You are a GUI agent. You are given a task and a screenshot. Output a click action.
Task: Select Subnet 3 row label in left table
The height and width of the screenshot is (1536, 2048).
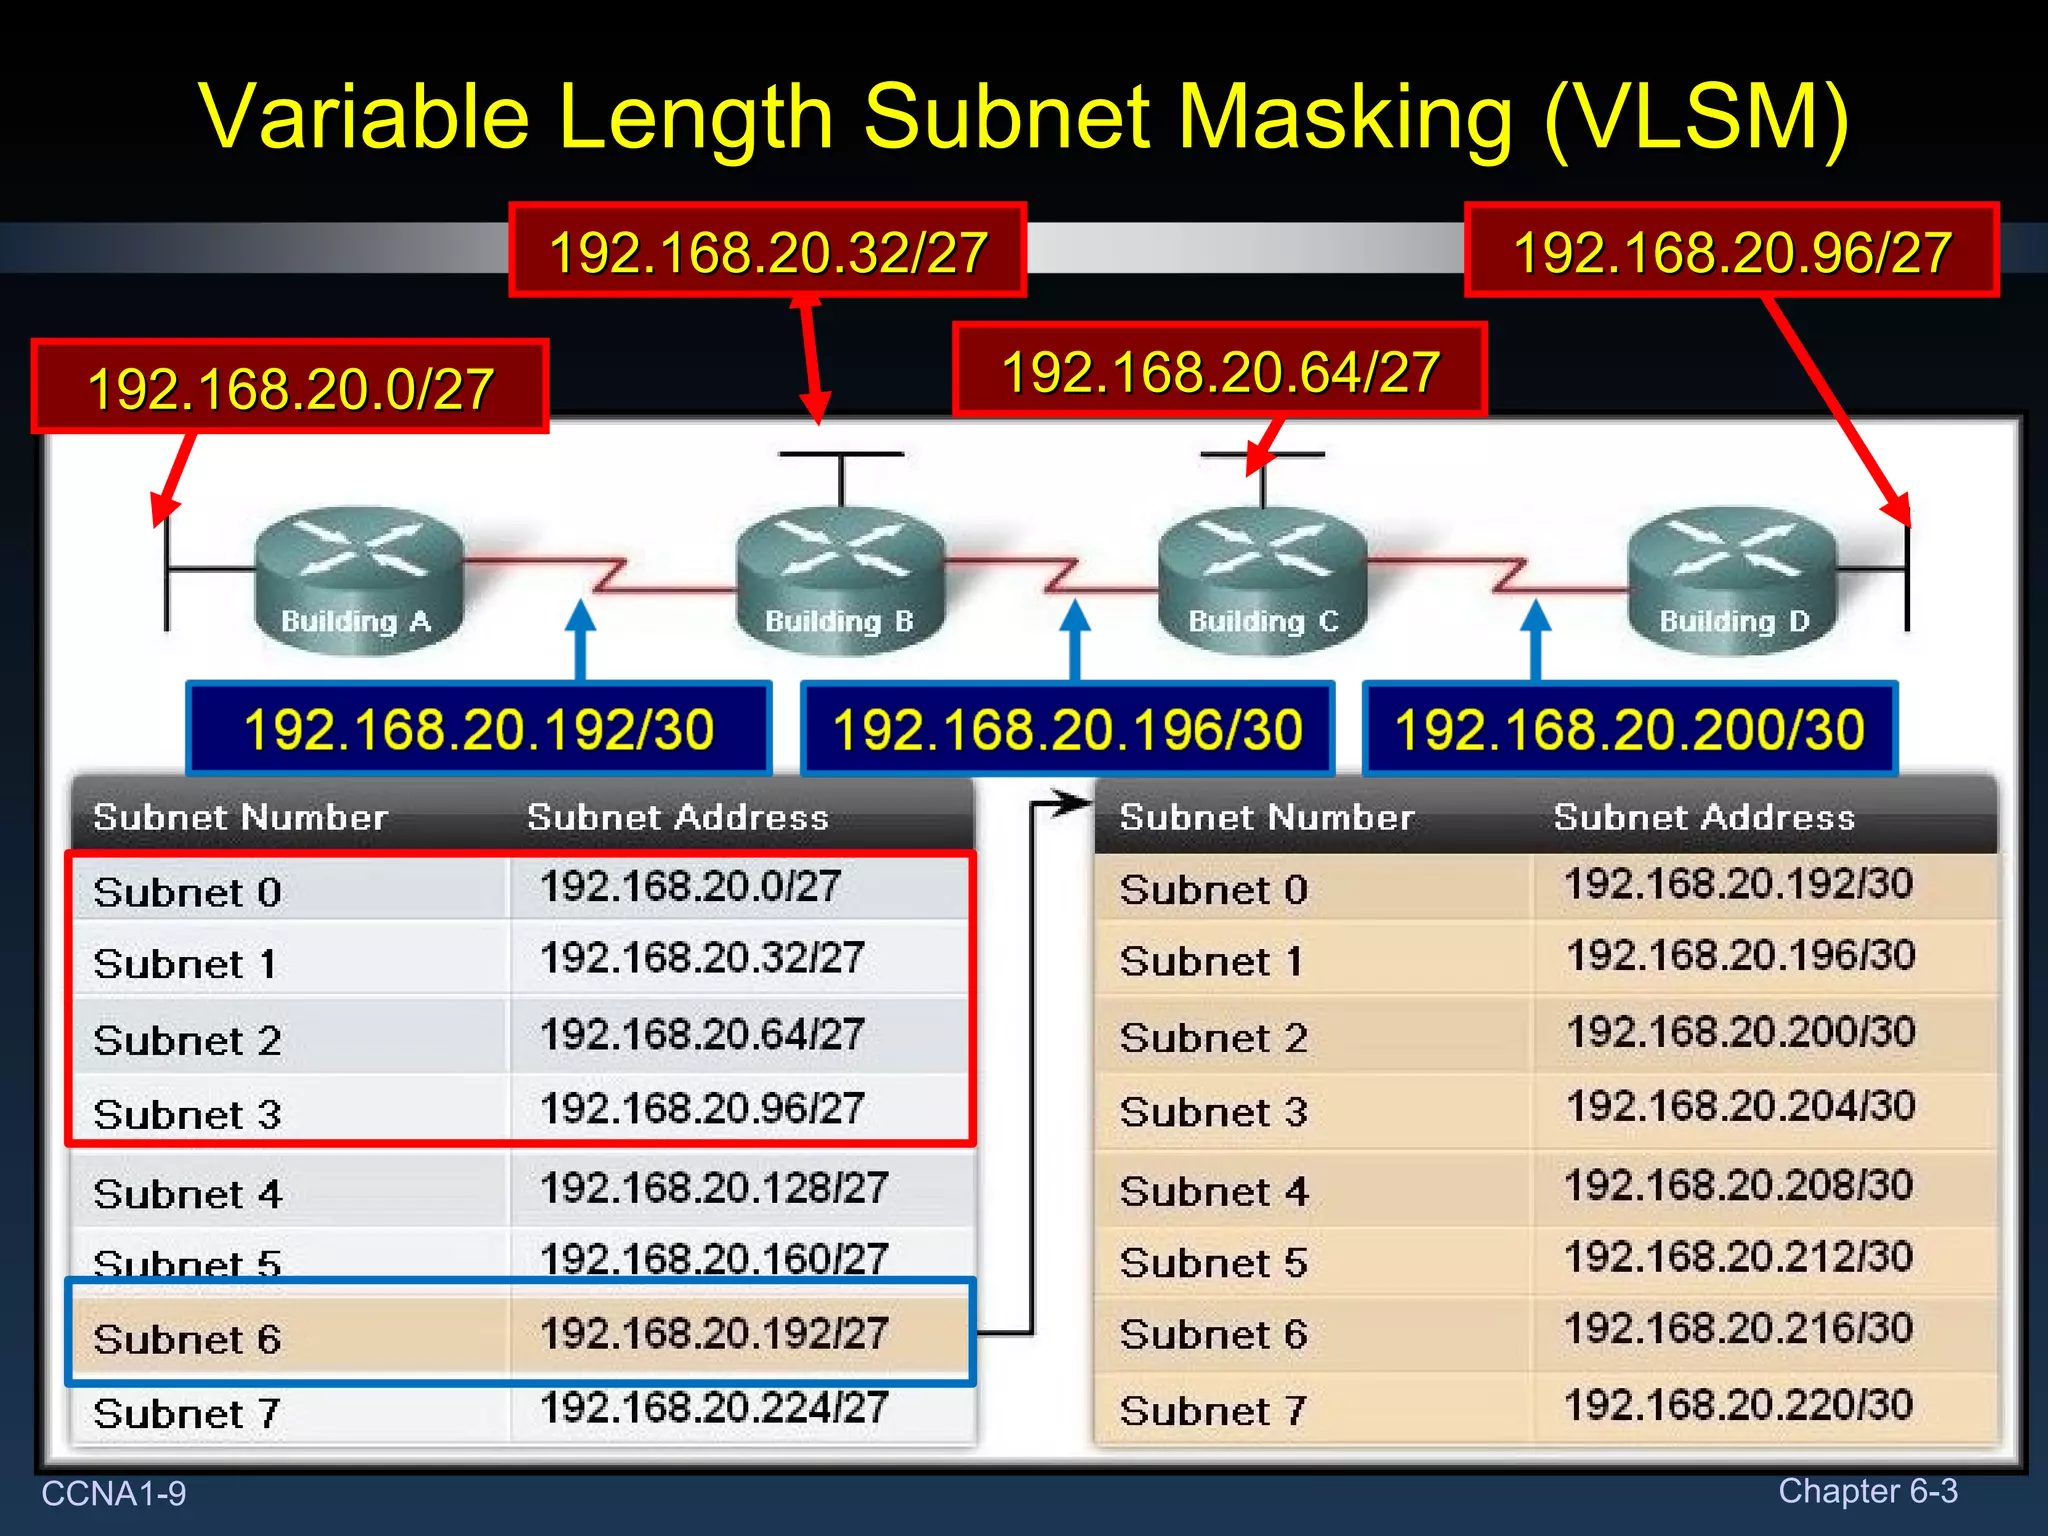click(187, 1114)
